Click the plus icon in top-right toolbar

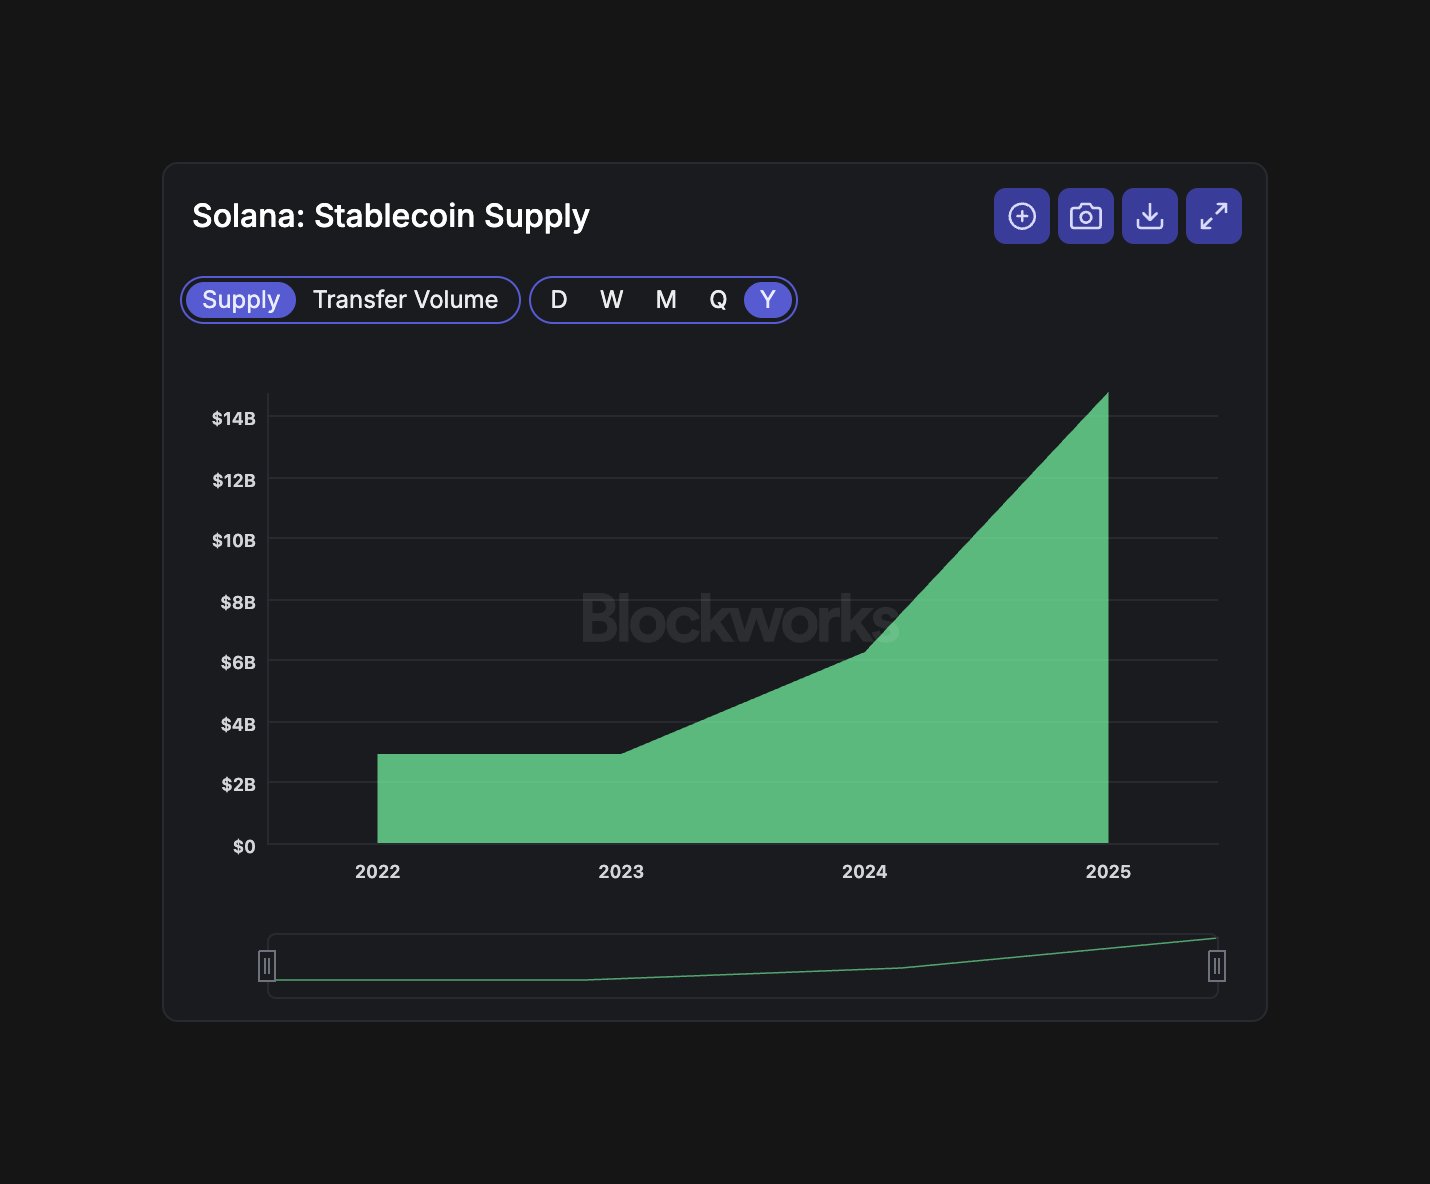pyautogui.click(x=1021, y=215)
